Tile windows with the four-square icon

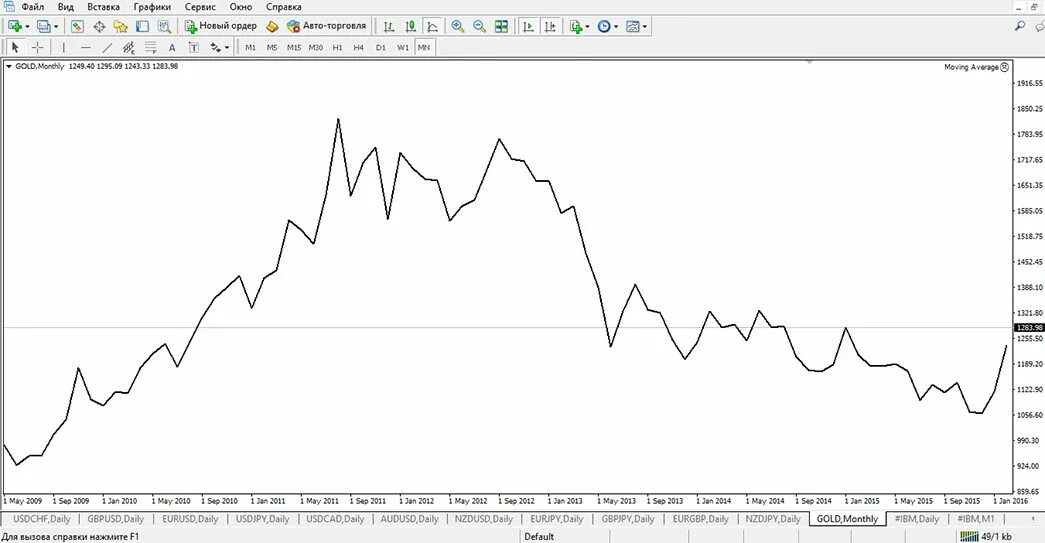pyautogui.click(x=501, y=26)
